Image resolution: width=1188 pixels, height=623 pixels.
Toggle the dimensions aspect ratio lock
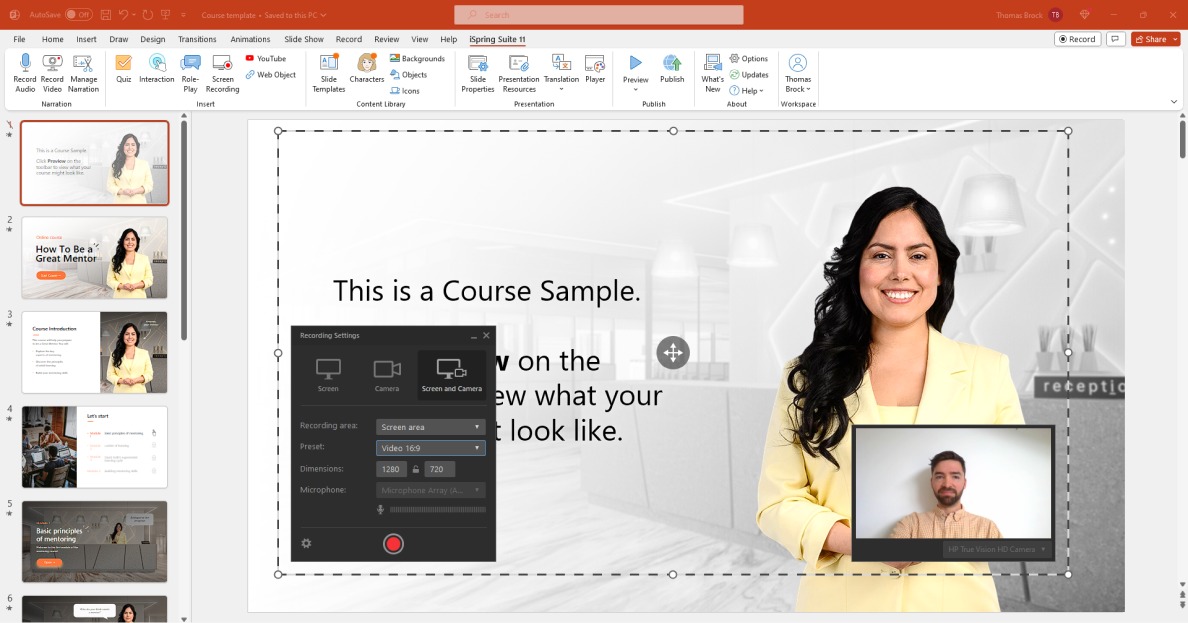[x=414, y=468]
